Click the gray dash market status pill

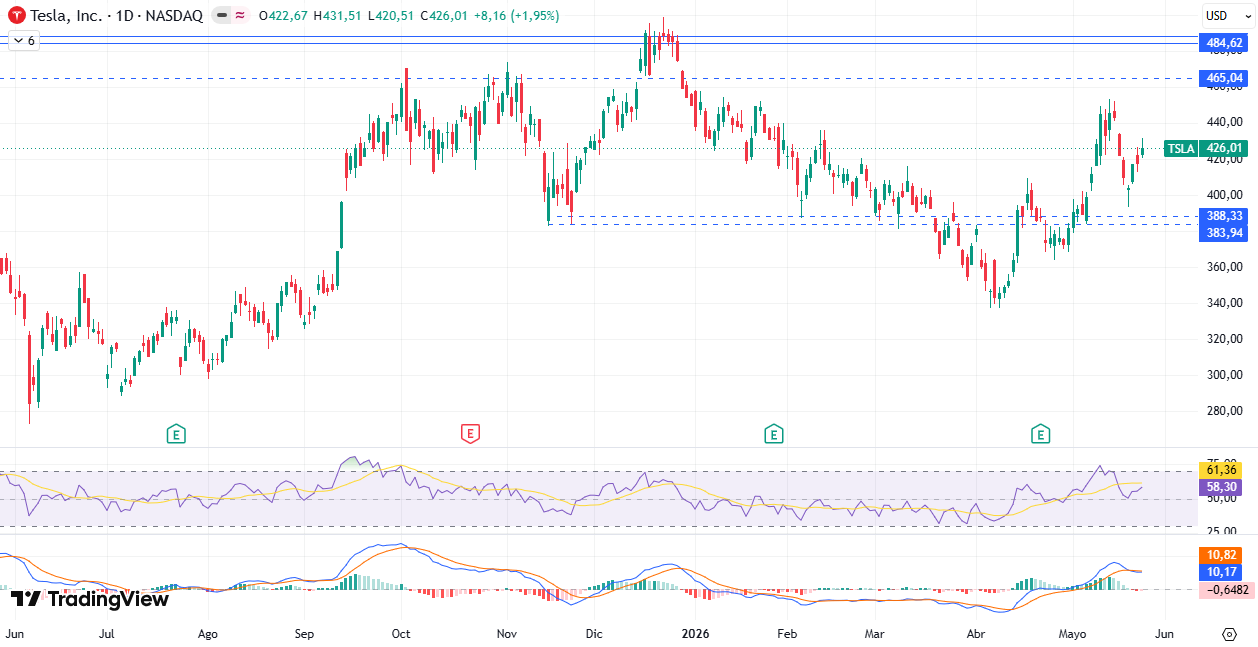point(220,16)
